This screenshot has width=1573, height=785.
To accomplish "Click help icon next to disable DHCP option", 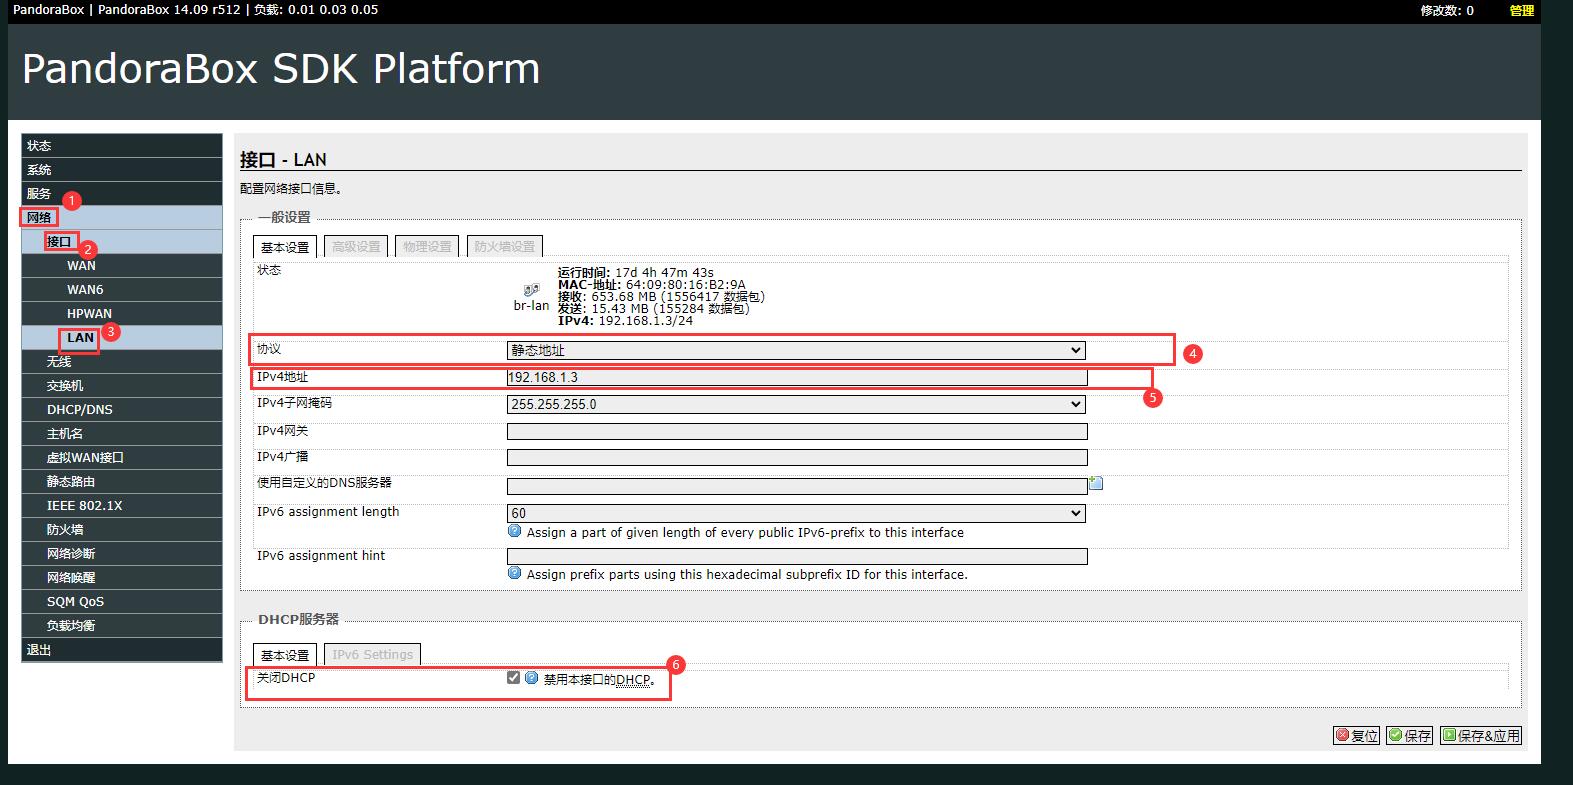I will (532, 678).
